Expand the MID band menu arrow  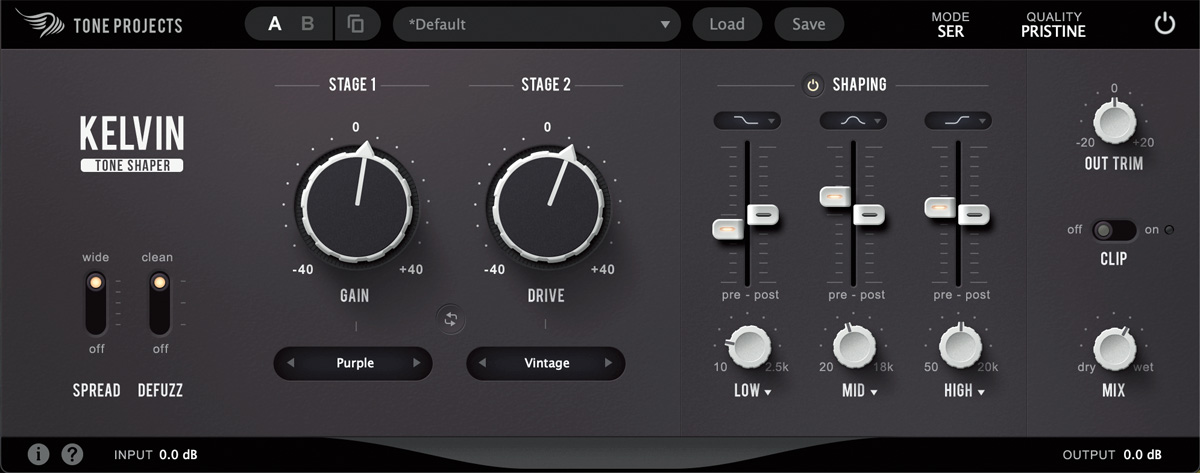click(874, 392)
